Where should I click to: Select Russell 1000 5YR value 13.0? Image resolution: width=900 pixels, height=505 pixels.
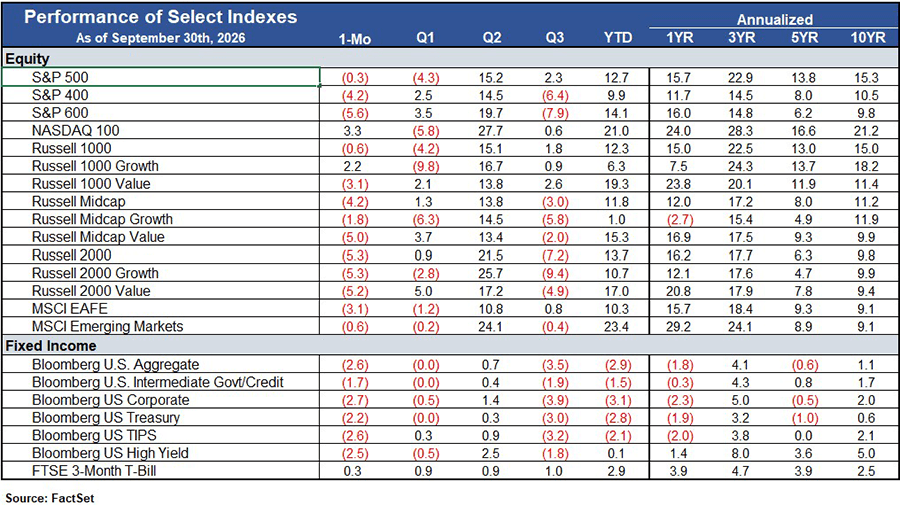[804, 149]
